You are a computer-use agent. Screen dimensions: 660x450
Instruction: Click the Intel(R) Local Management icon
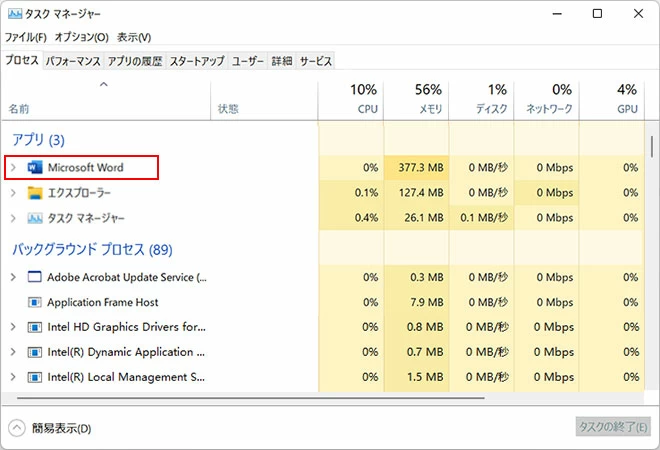36,377
